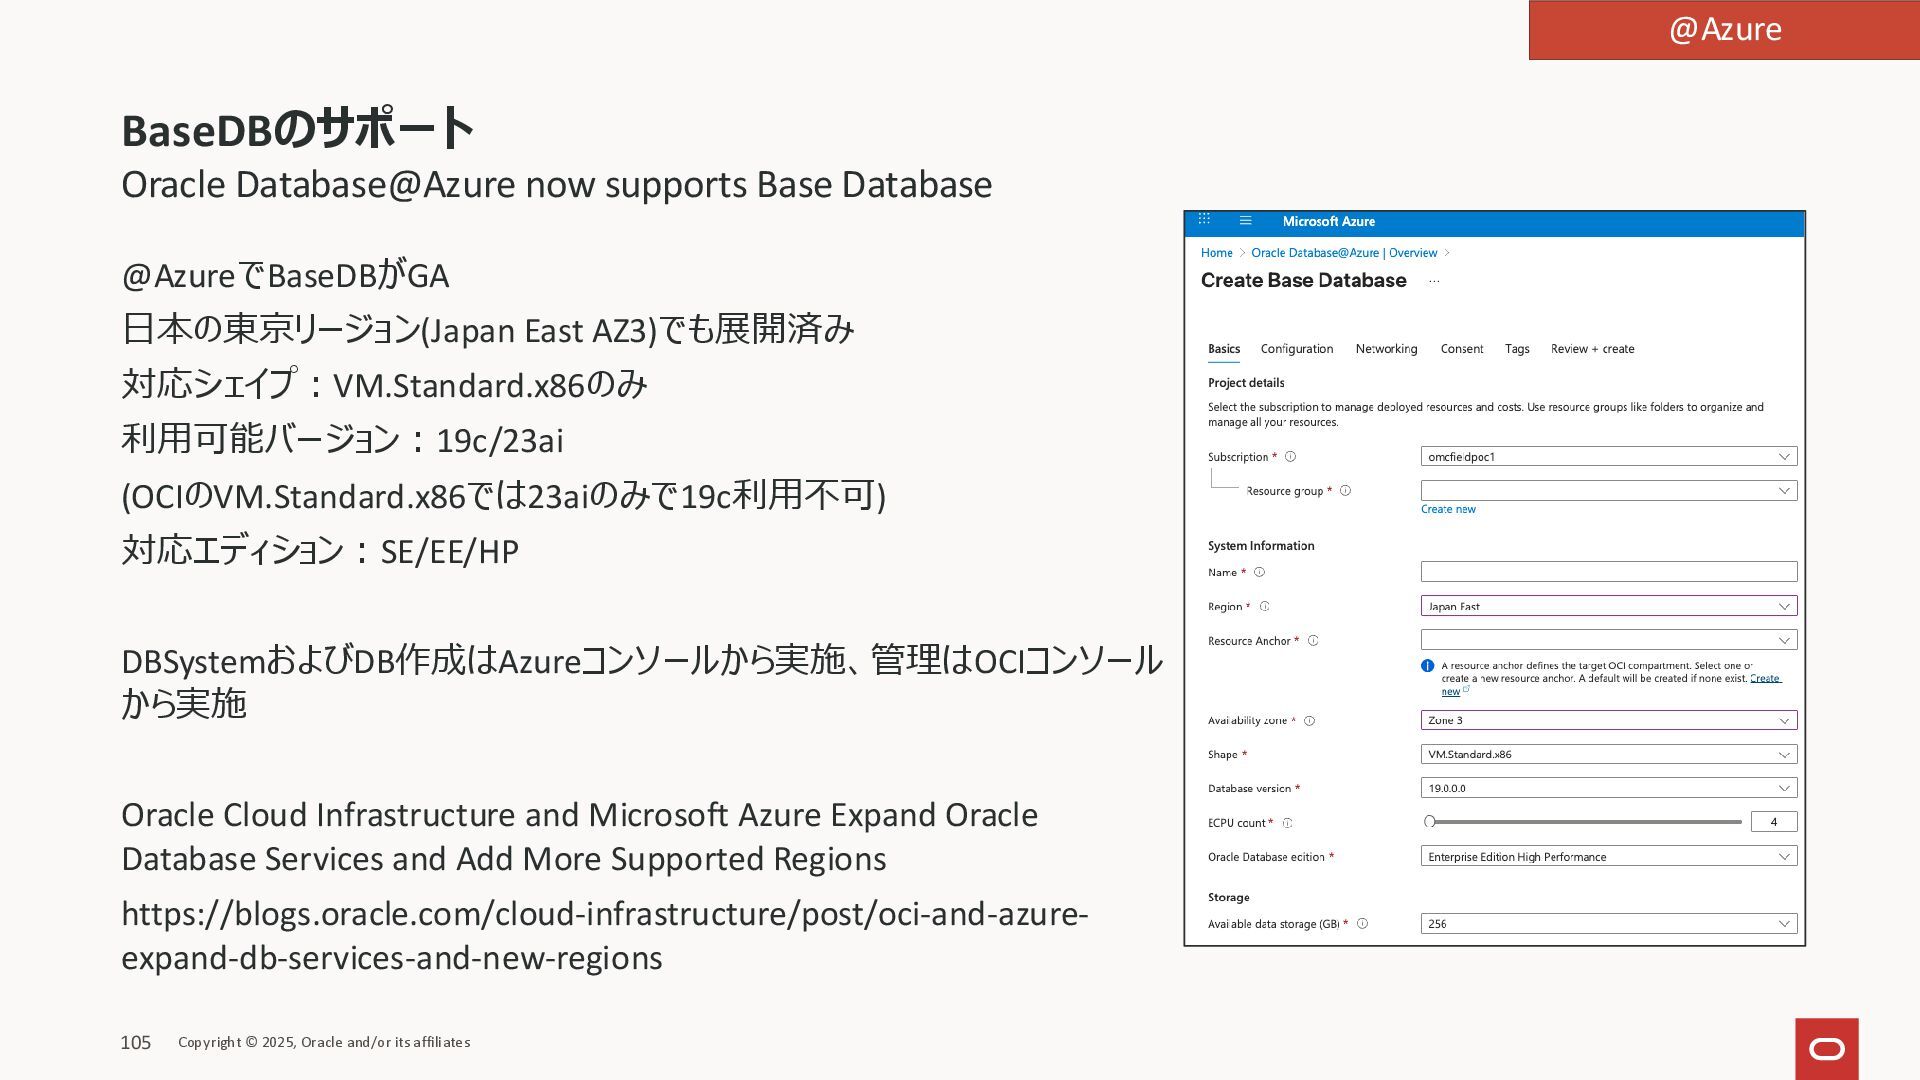This screenshot has width=1920, height=1080.
Task: Open the Azure hamburger menu icon
Action: (x=1245, y=221)
